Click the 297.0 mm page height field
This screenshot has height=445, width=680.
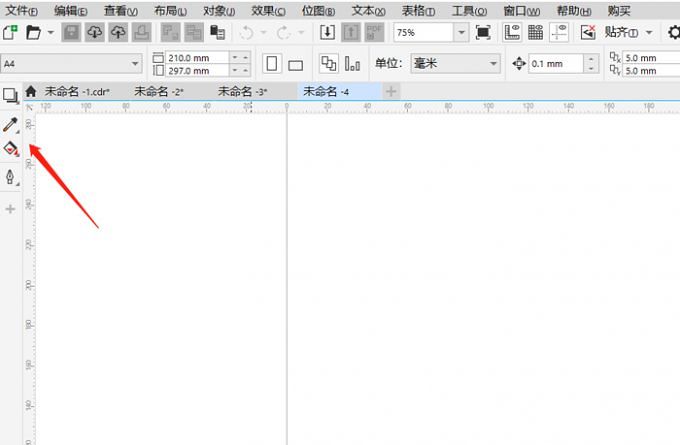(197, 70)
